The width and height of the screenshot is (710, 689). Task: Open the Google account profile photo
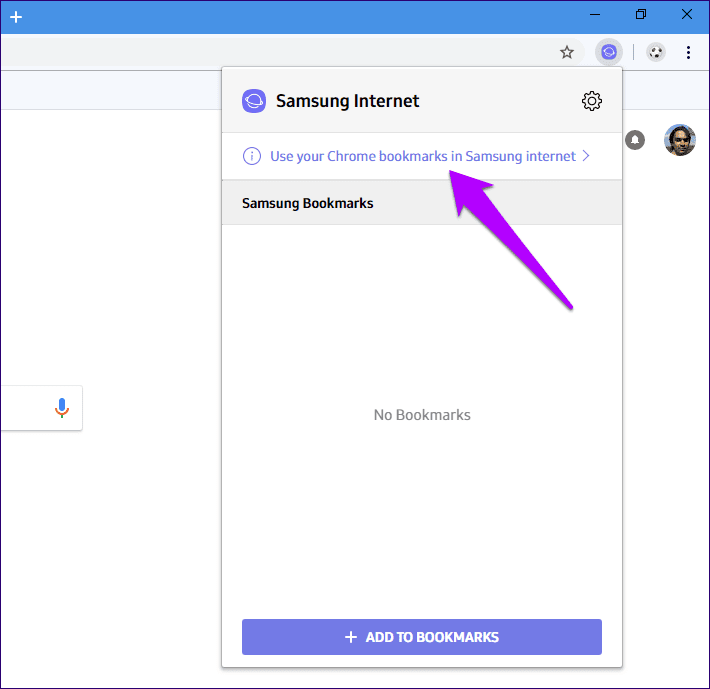pos(680,140)
